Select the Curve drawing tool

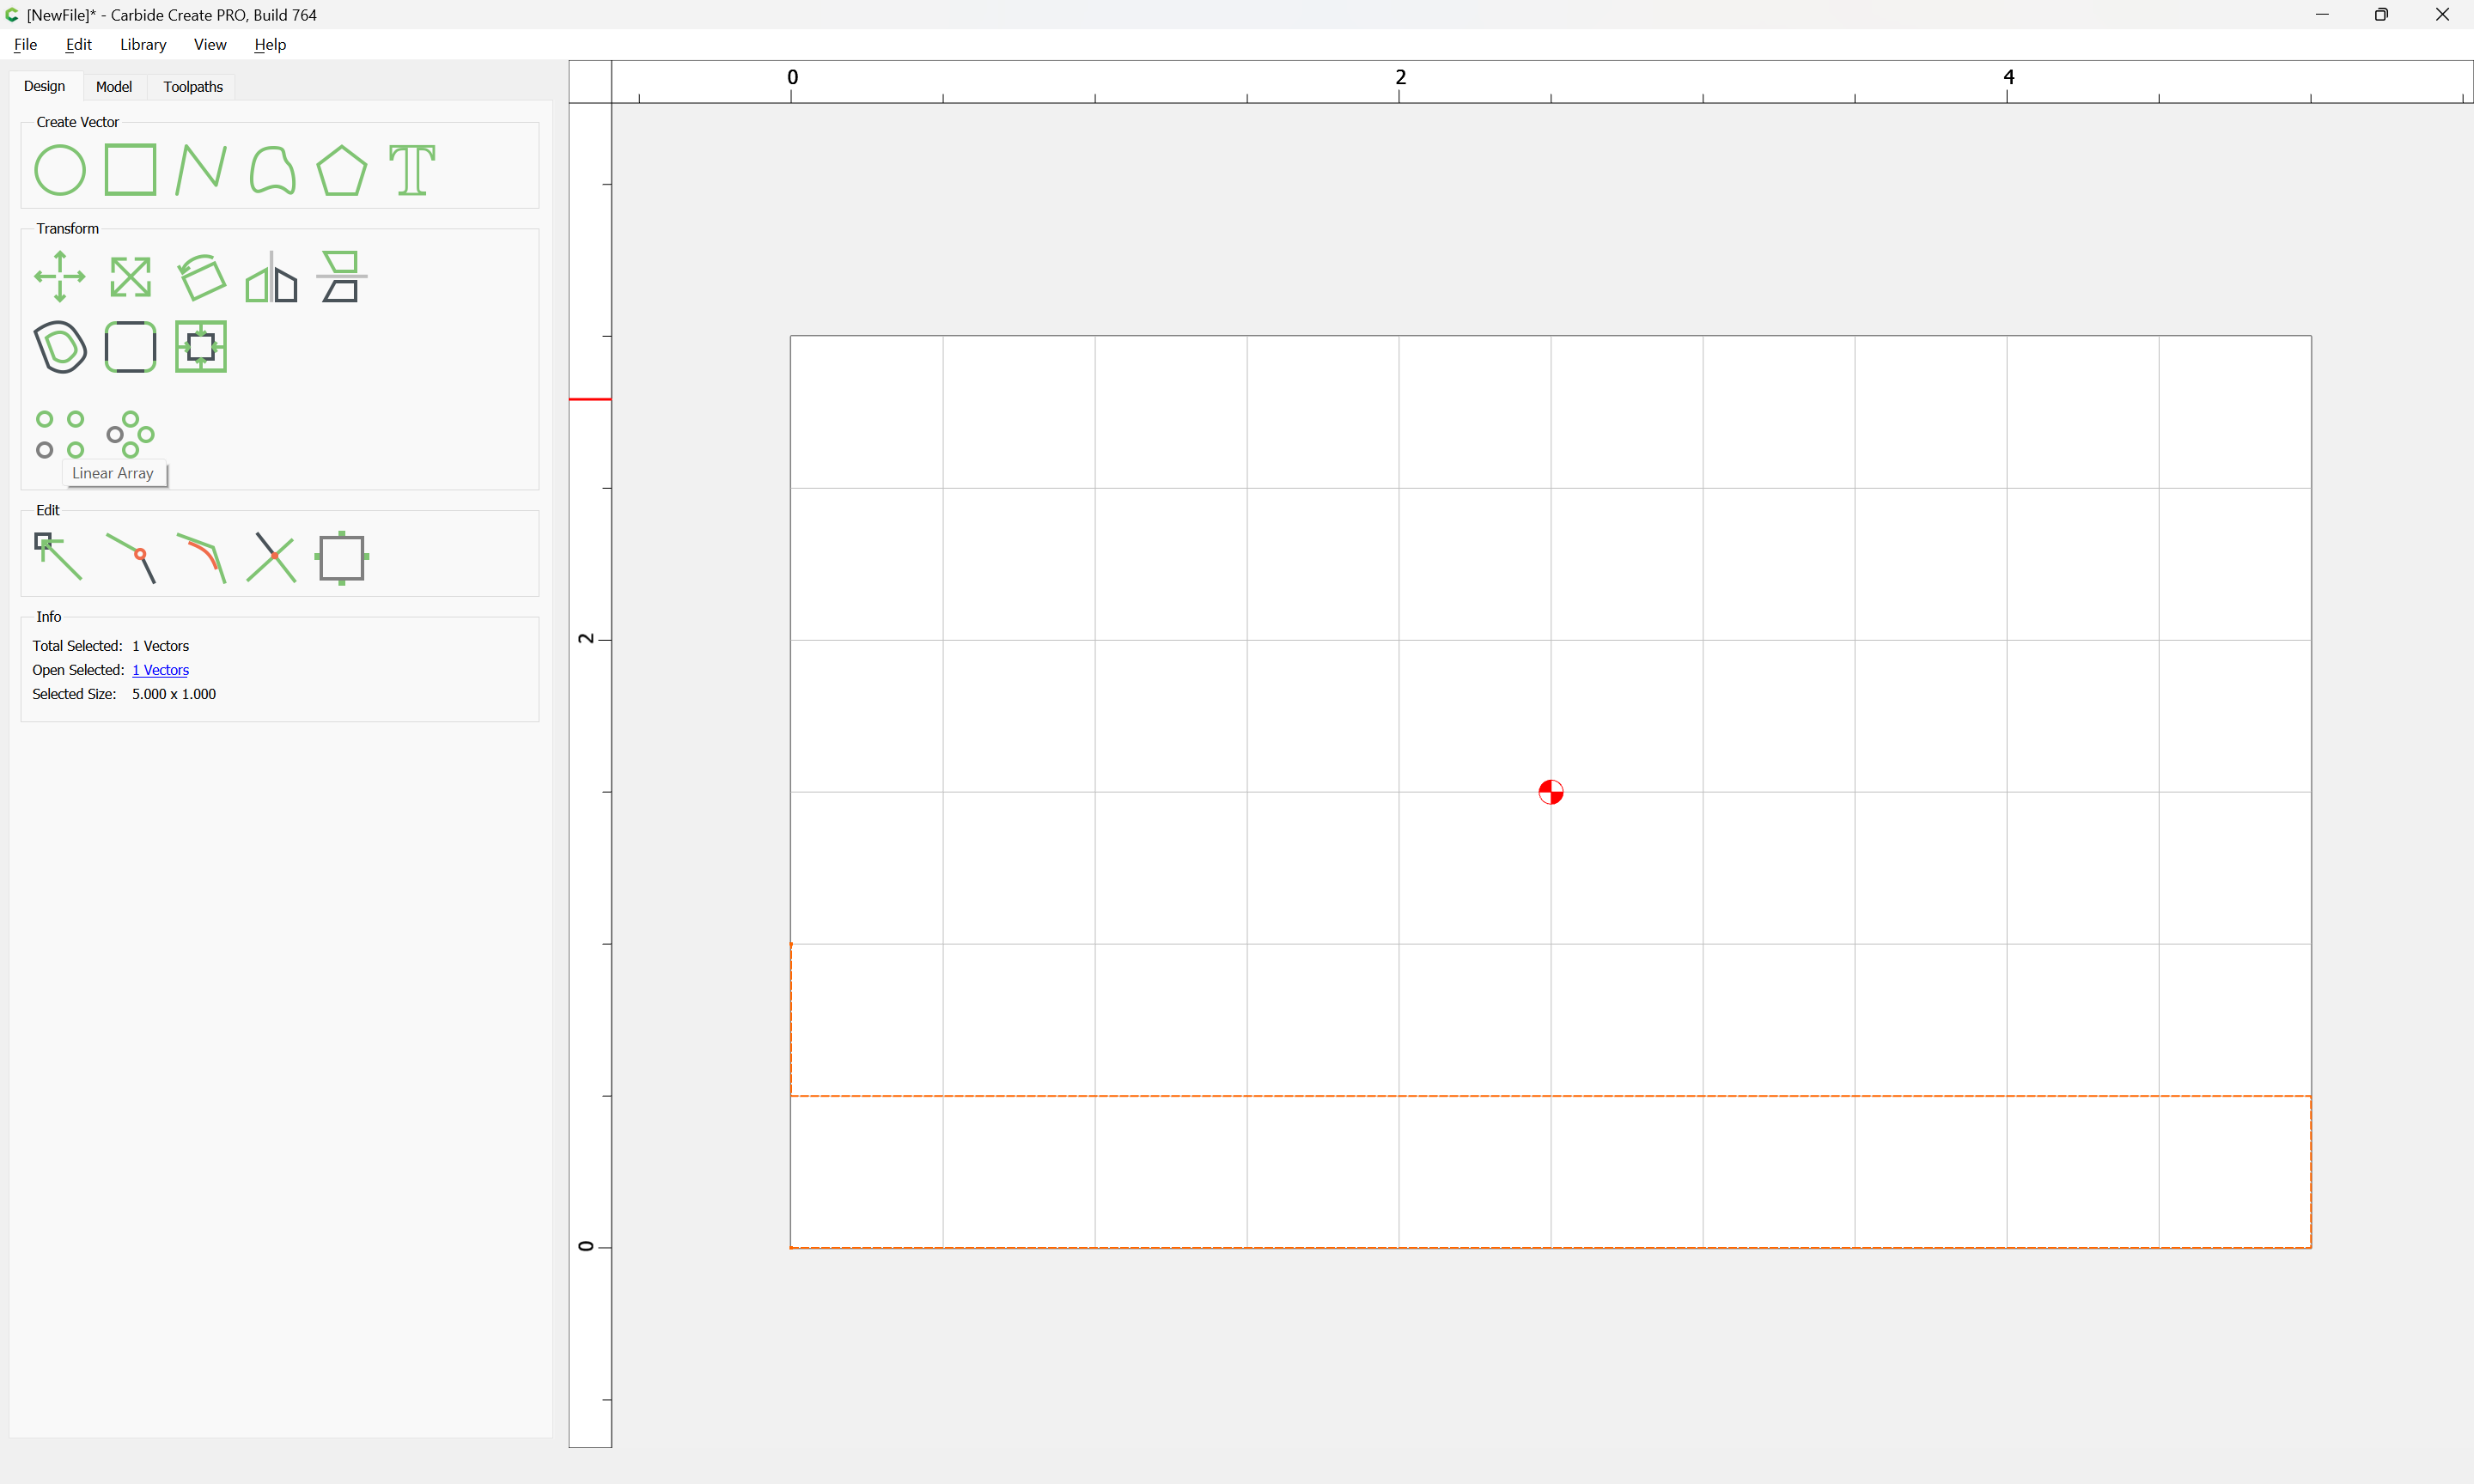click(271, 170)
